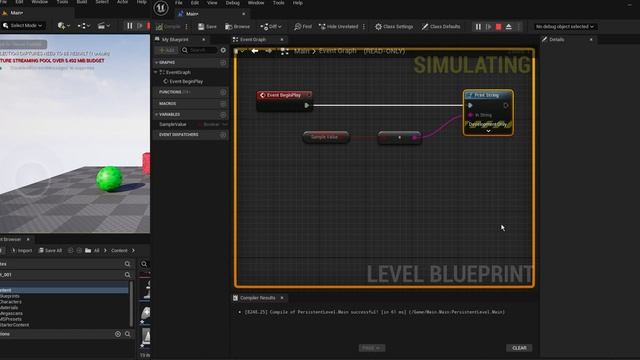Open blueprint editor Edit menu
640x360 pixels.
(x=195, y=3)
